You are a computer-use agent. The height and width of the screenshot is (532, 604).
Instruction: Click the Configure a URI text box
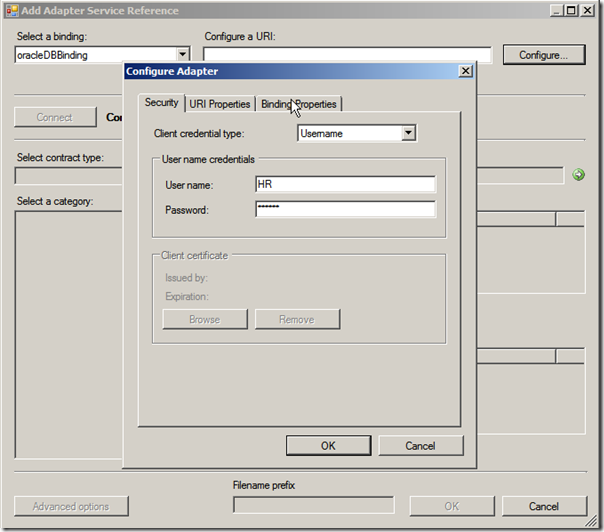(x=347, y=56)
